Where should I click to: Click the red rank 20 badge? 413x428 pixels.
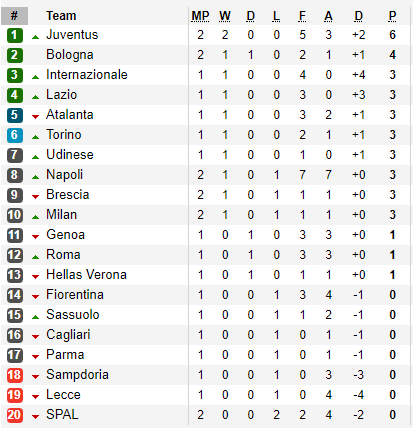click(15, 415)
